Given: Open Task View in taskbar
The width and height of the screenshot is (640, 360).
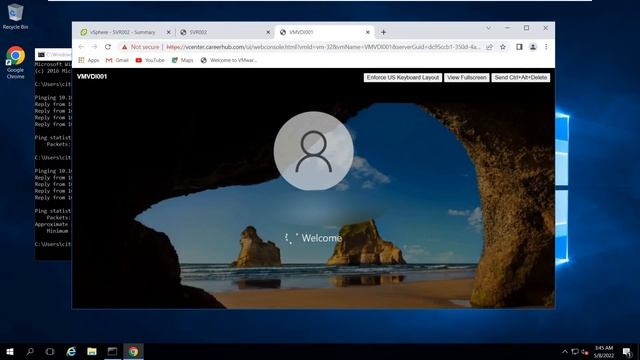Looking at the screenshot, I should [50, 351].
